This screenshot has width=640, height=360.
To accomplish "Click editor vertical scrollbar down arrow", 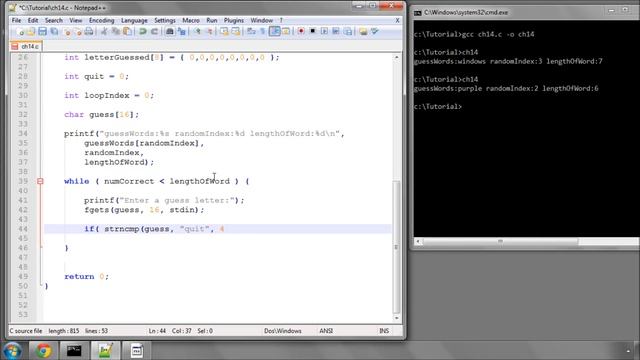I will coord(396,318).
